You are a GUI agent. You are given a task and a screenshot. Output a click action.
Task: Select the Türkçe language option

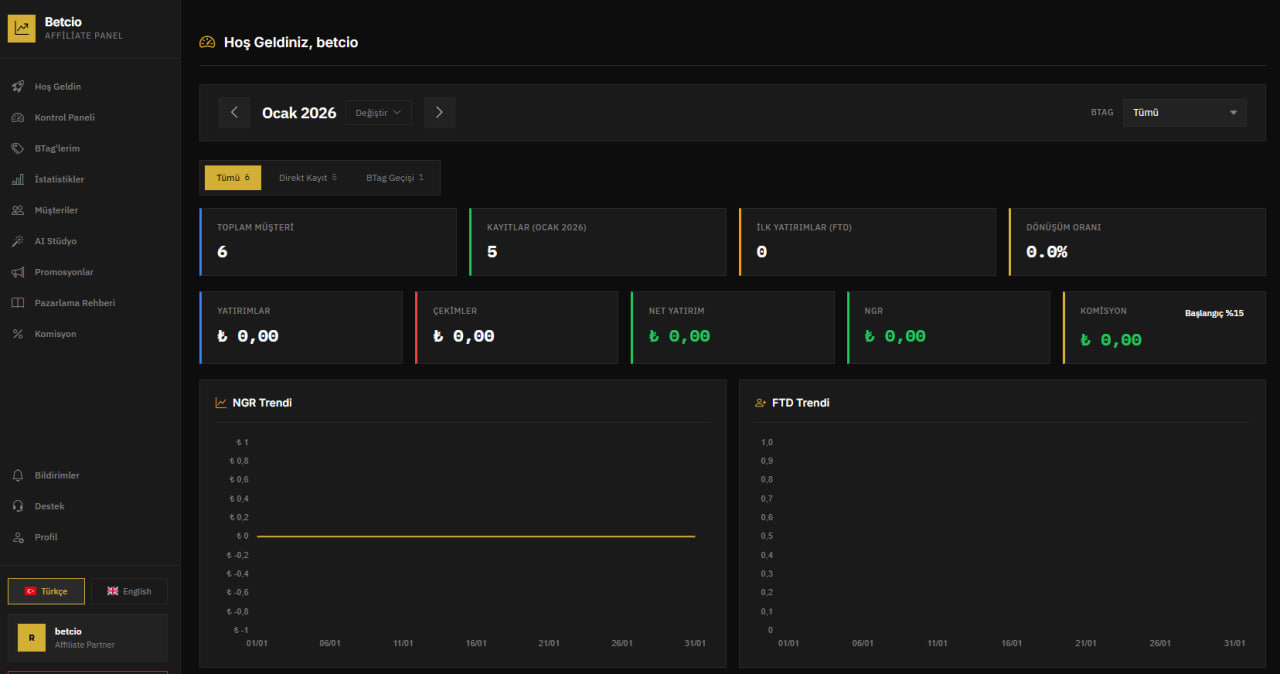coord(46,590)
